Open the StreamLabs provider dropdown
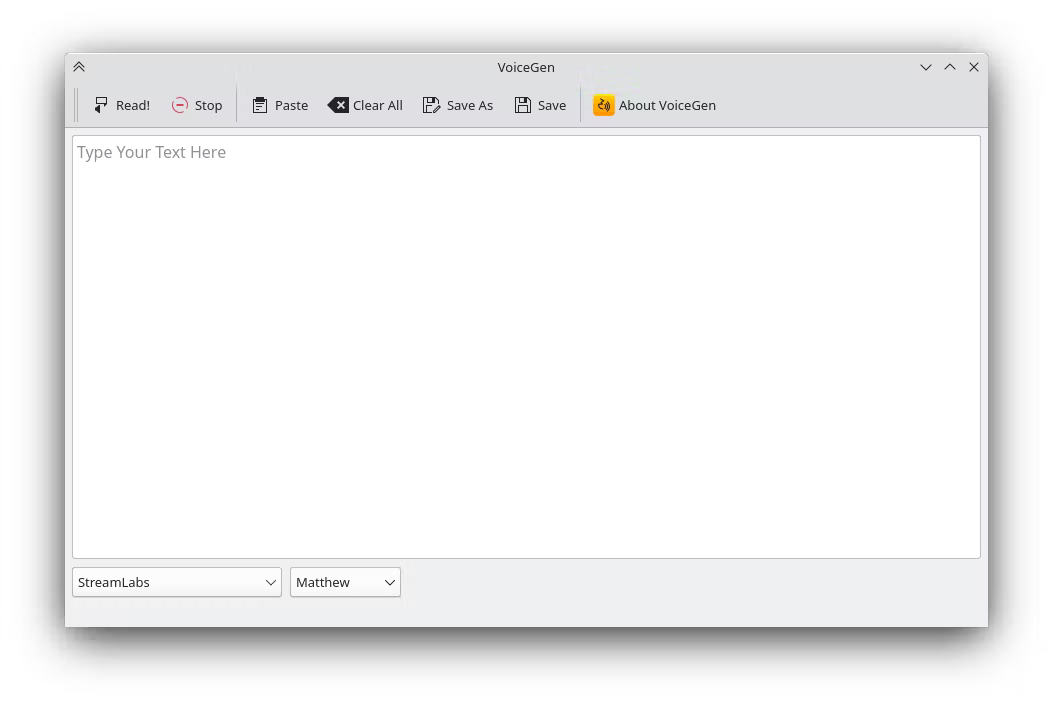The height and width of the screenshot is (704, 1053). click(x=177, y=582)
